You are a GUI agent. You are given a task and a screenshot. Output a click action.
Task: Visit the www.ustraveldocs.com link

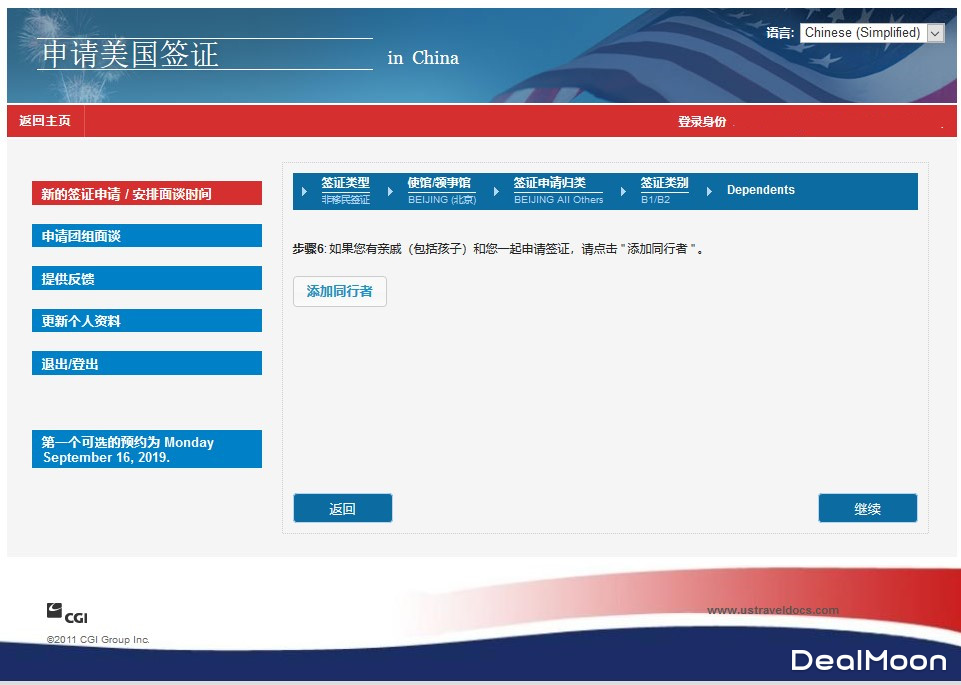pos(774,609)
